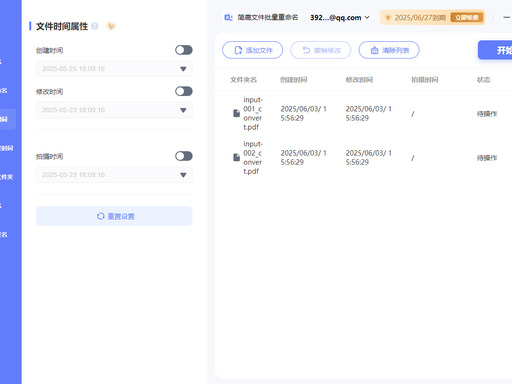Click modification time cell of input-001_convert.pdf row
512x384 pixels.
click(x=369, y=113)
